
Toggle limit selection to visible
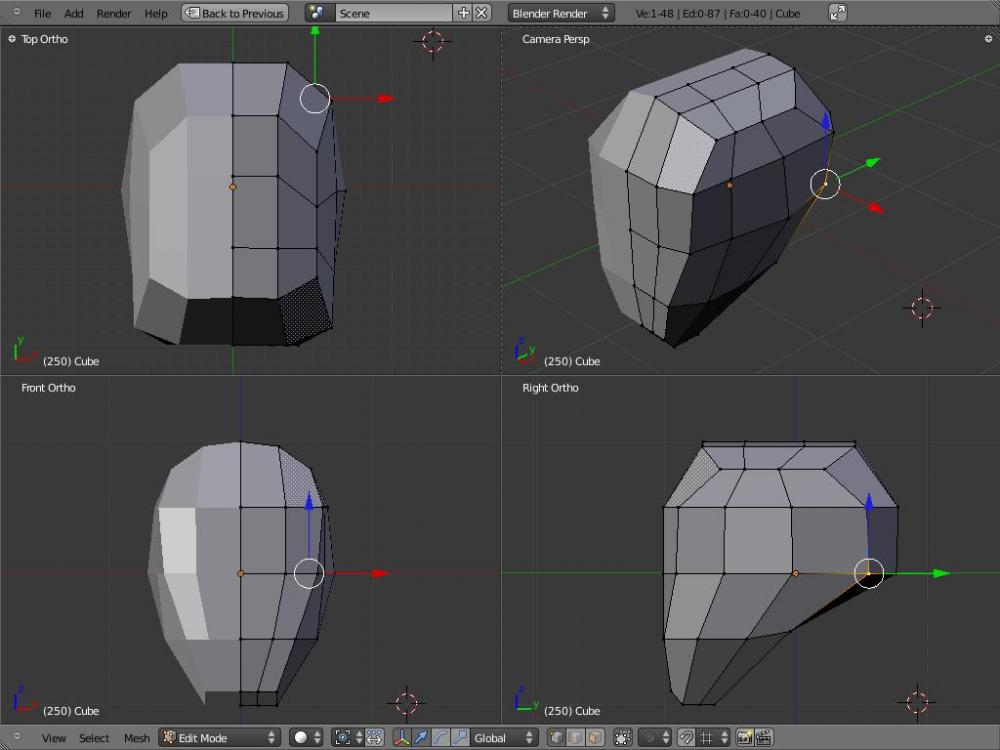tap(622, 738)
